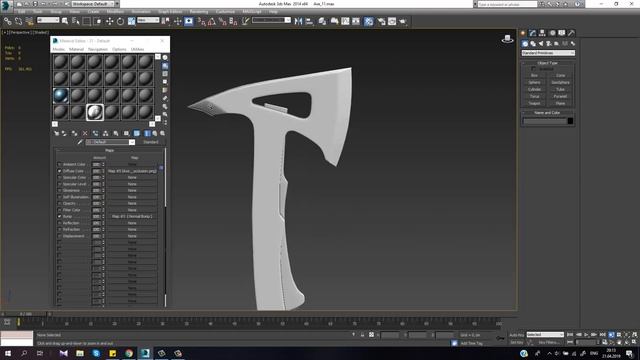
Task: Toggle the Ambient Color map checkbox
Action: [x=60, y=164]
